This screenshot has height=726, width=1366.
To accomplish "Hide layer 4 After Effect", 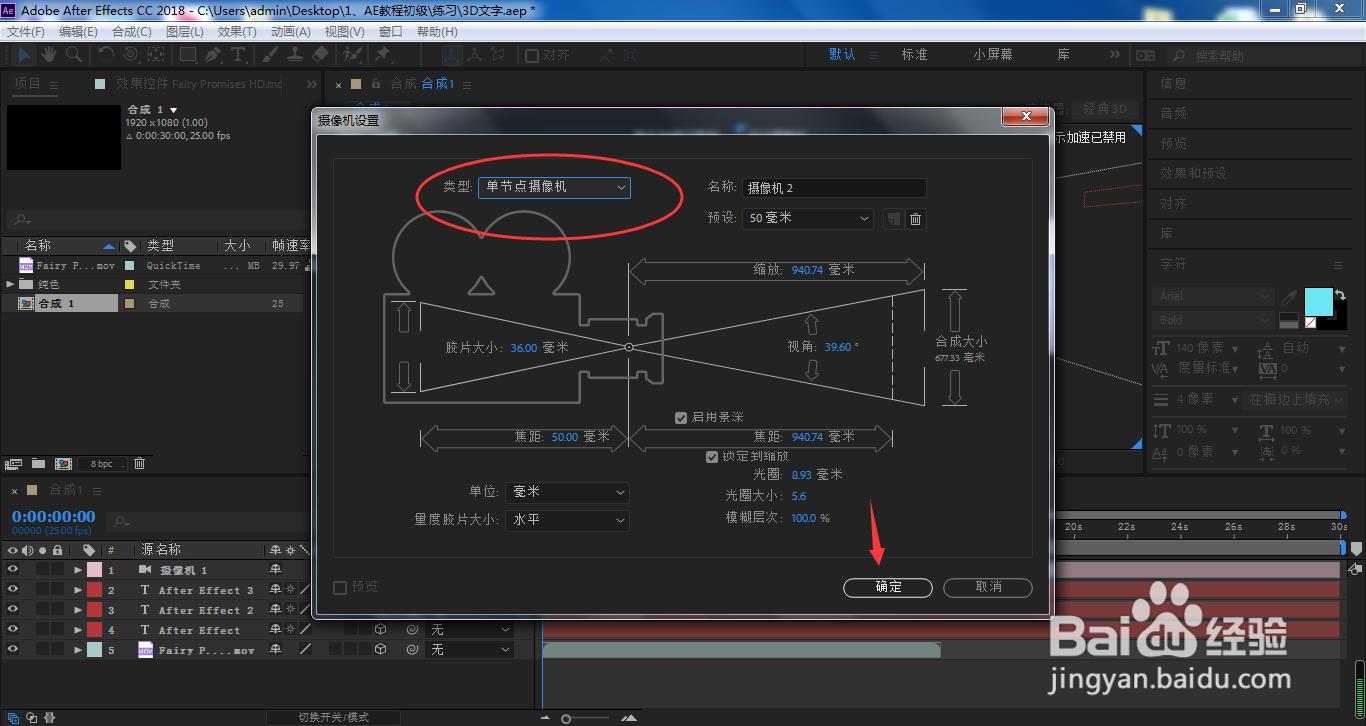I will [13, 630].
